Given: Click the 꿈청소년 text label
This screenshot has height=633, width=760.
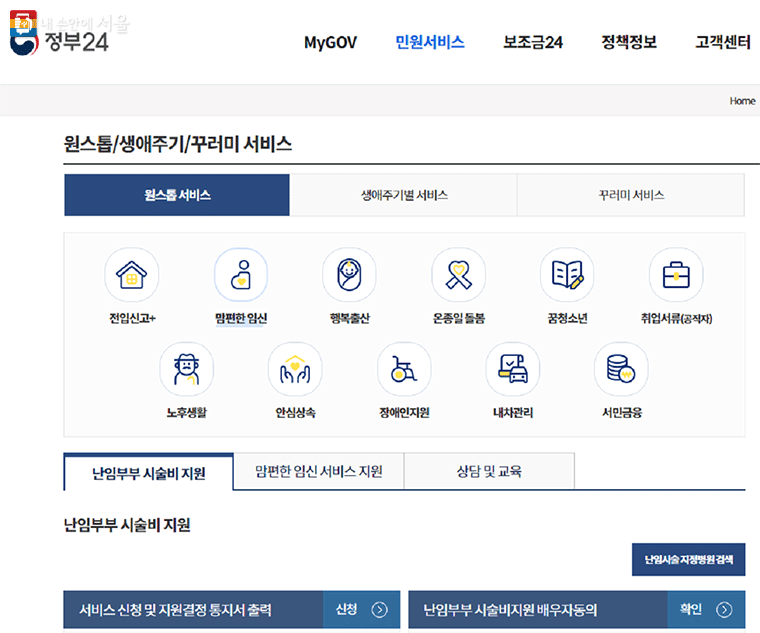Looking at the screenshot, I should 567,318.
